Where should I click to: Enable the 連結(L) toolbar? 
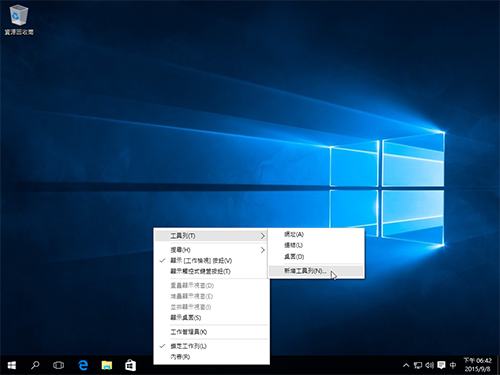click(316, 245)
